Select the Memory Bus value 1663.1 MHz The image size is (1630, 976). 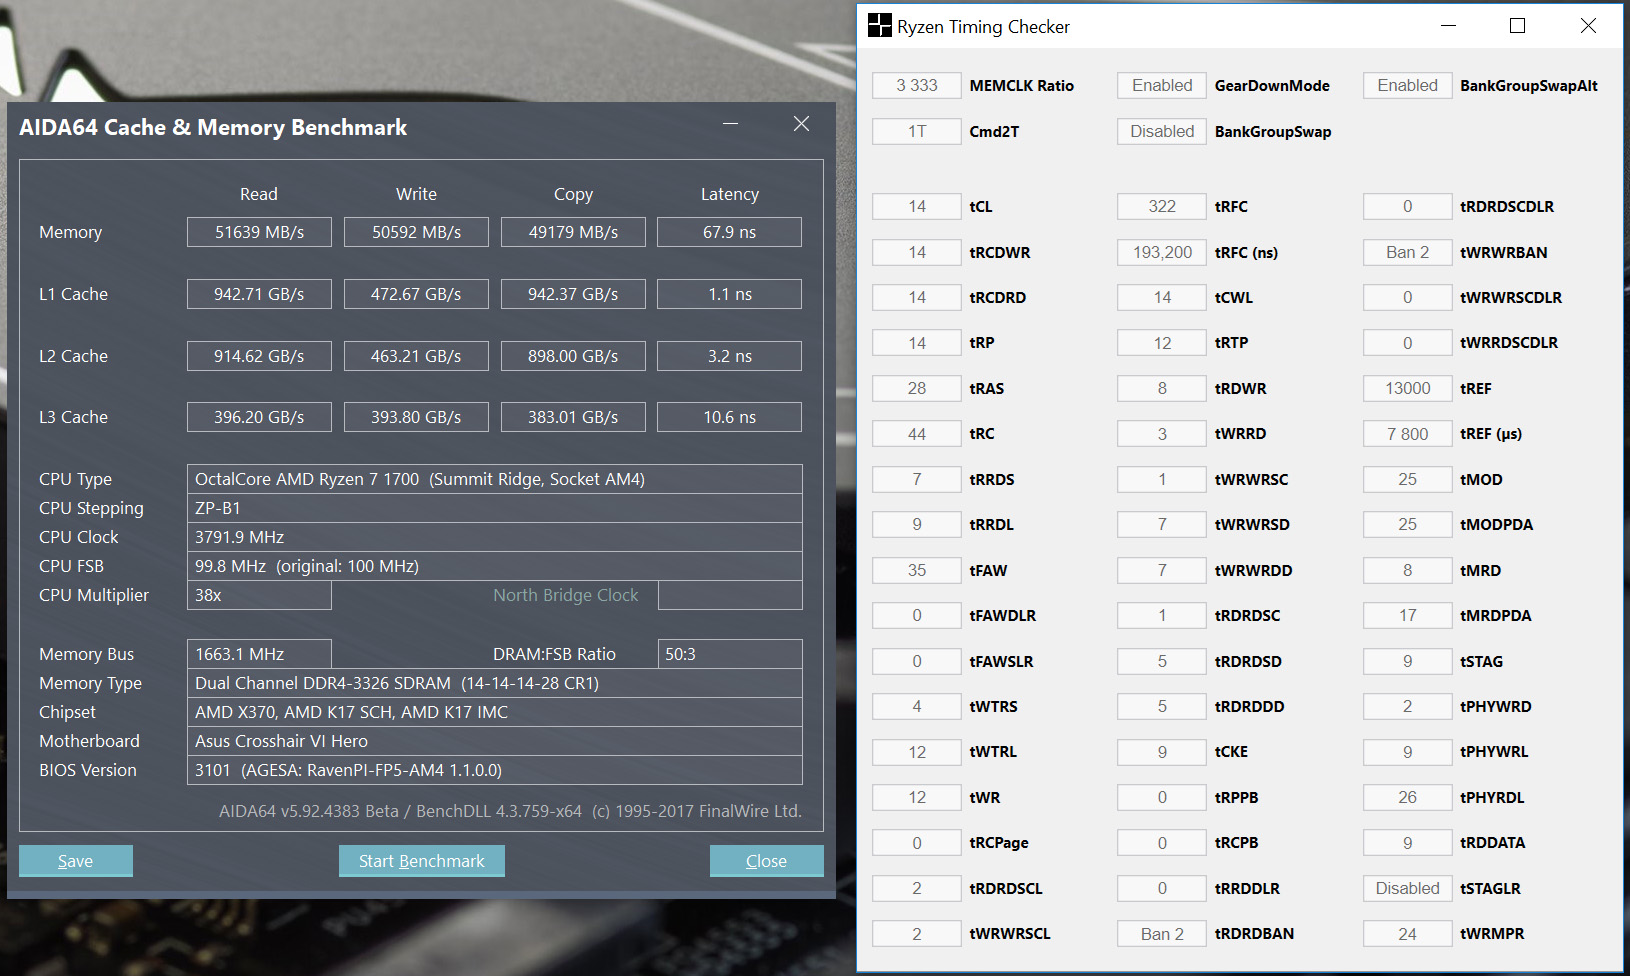point(259,654)
